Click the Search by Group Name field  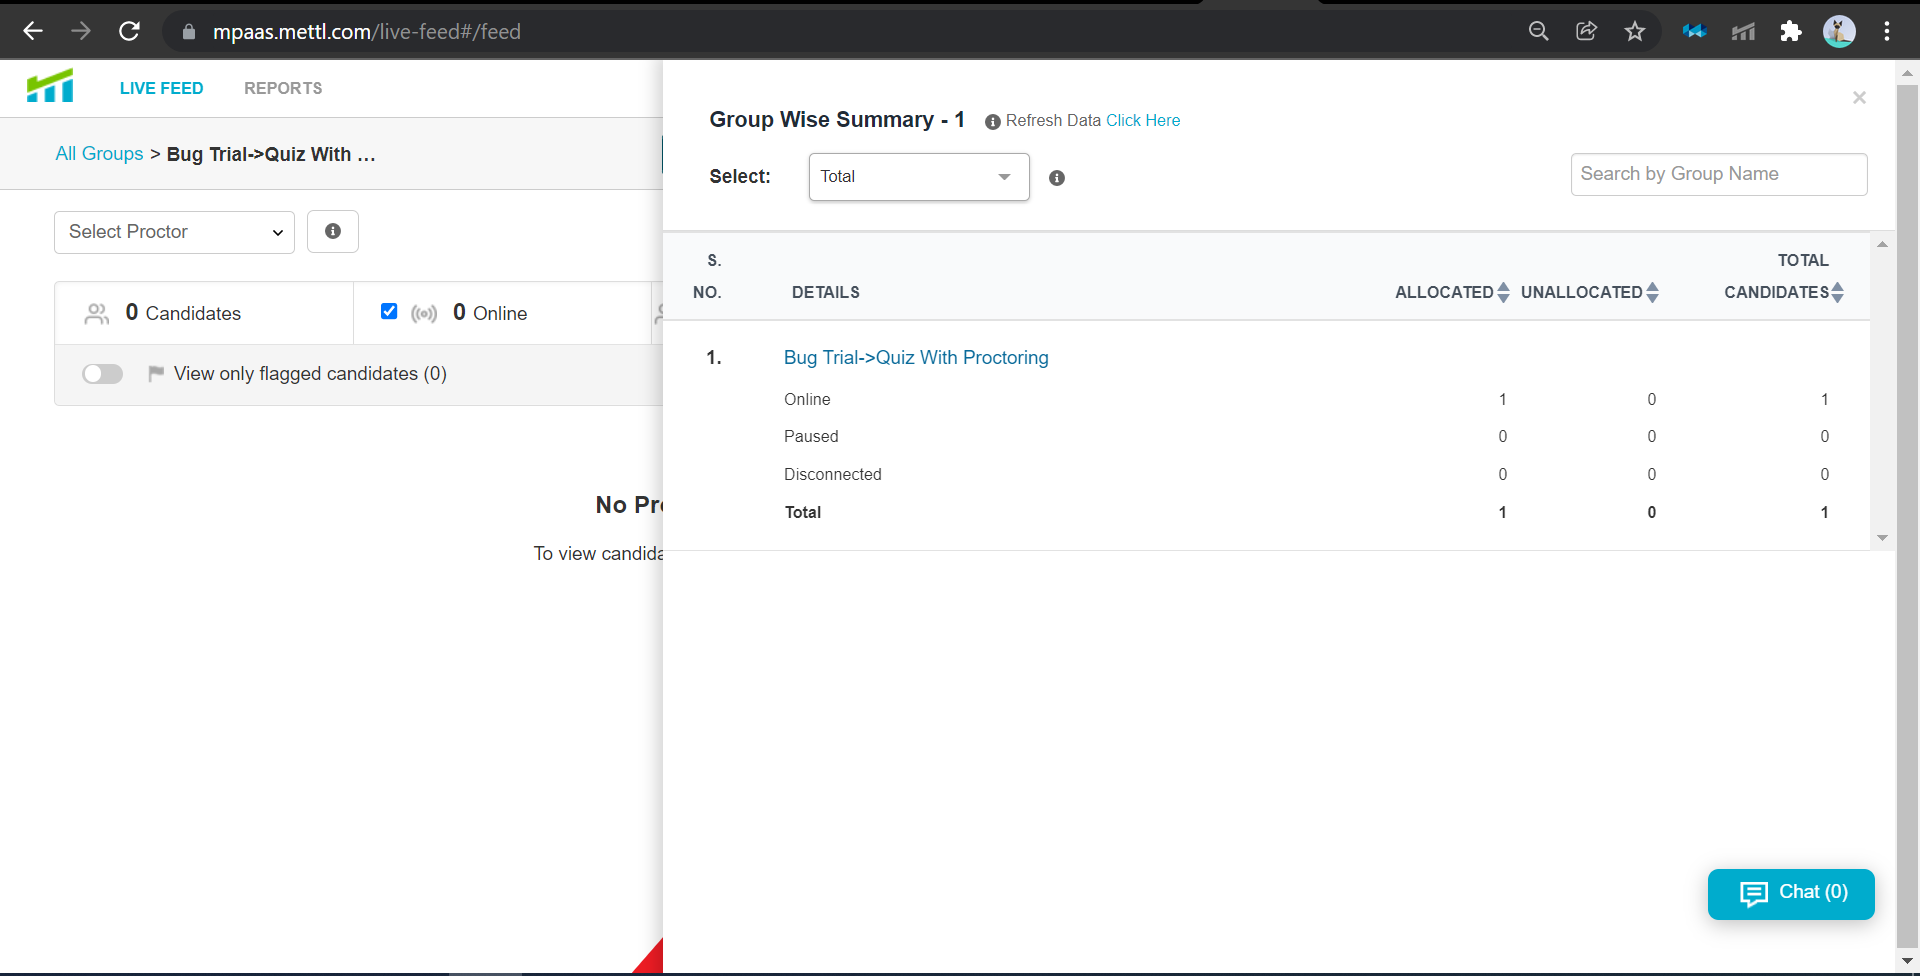click(1719, 174)
